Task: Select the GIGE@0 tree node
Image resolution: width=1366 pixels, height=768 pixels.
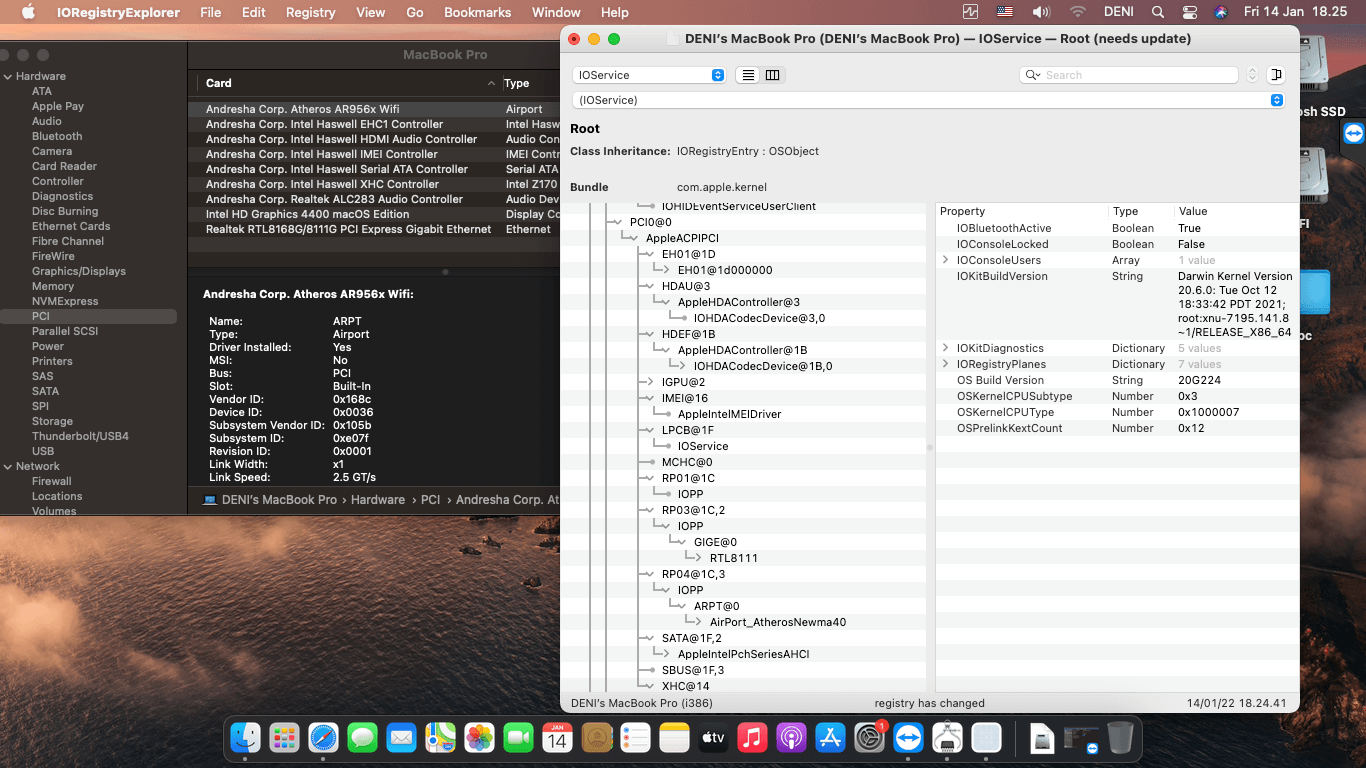Action: pyautogui.click(x=715, y=542)
